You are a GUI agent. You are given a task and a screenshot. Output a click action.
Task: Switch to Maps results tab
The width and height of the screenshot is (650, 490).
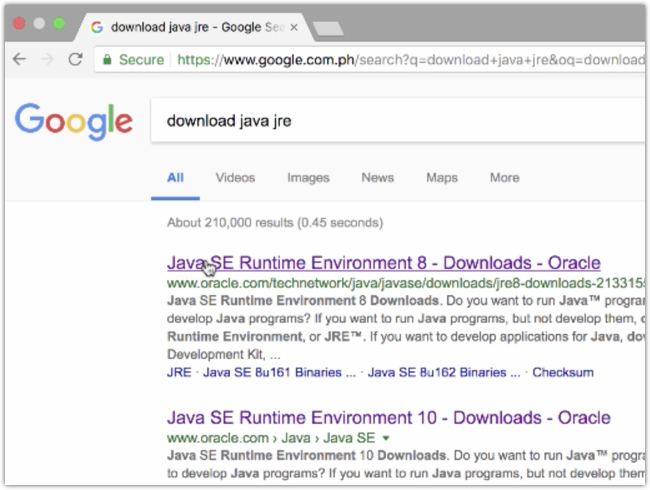click(x=442, y=178)
